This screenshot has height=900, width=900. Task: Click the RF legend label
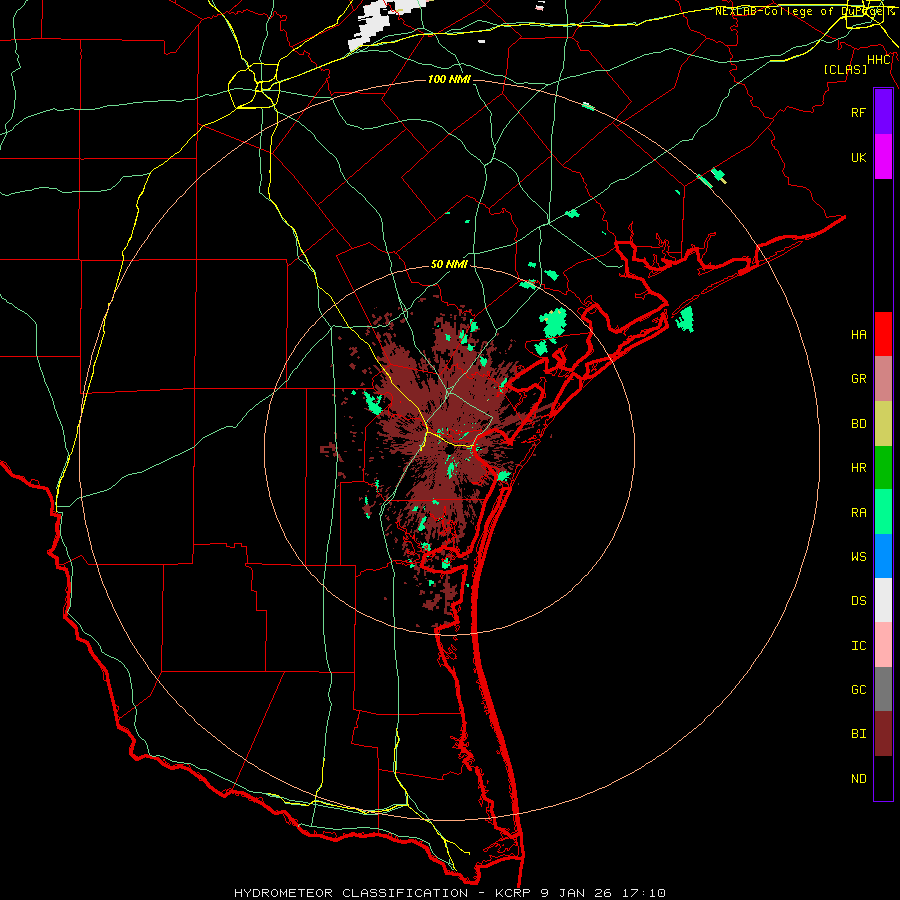tap(859, 112)
